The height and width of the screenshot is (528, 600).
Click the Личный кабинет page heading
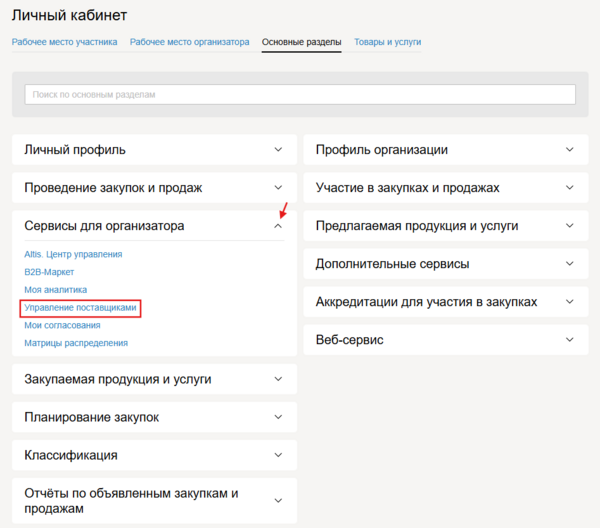point(69,15)
